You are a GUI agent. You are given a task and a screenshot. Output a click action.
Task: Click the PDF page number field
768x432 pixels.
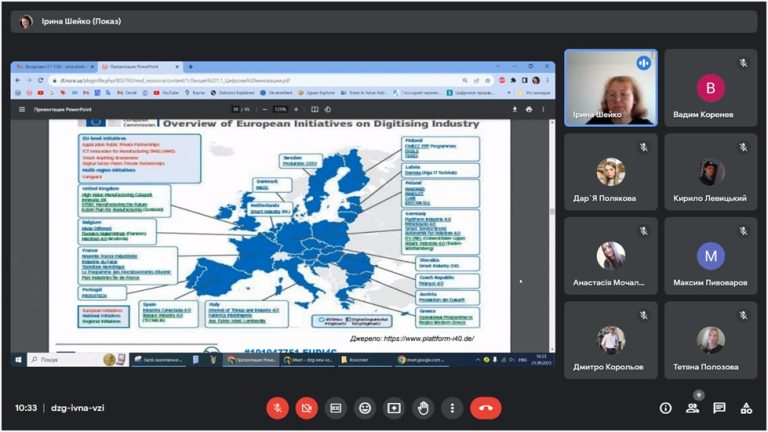[236, 109]
